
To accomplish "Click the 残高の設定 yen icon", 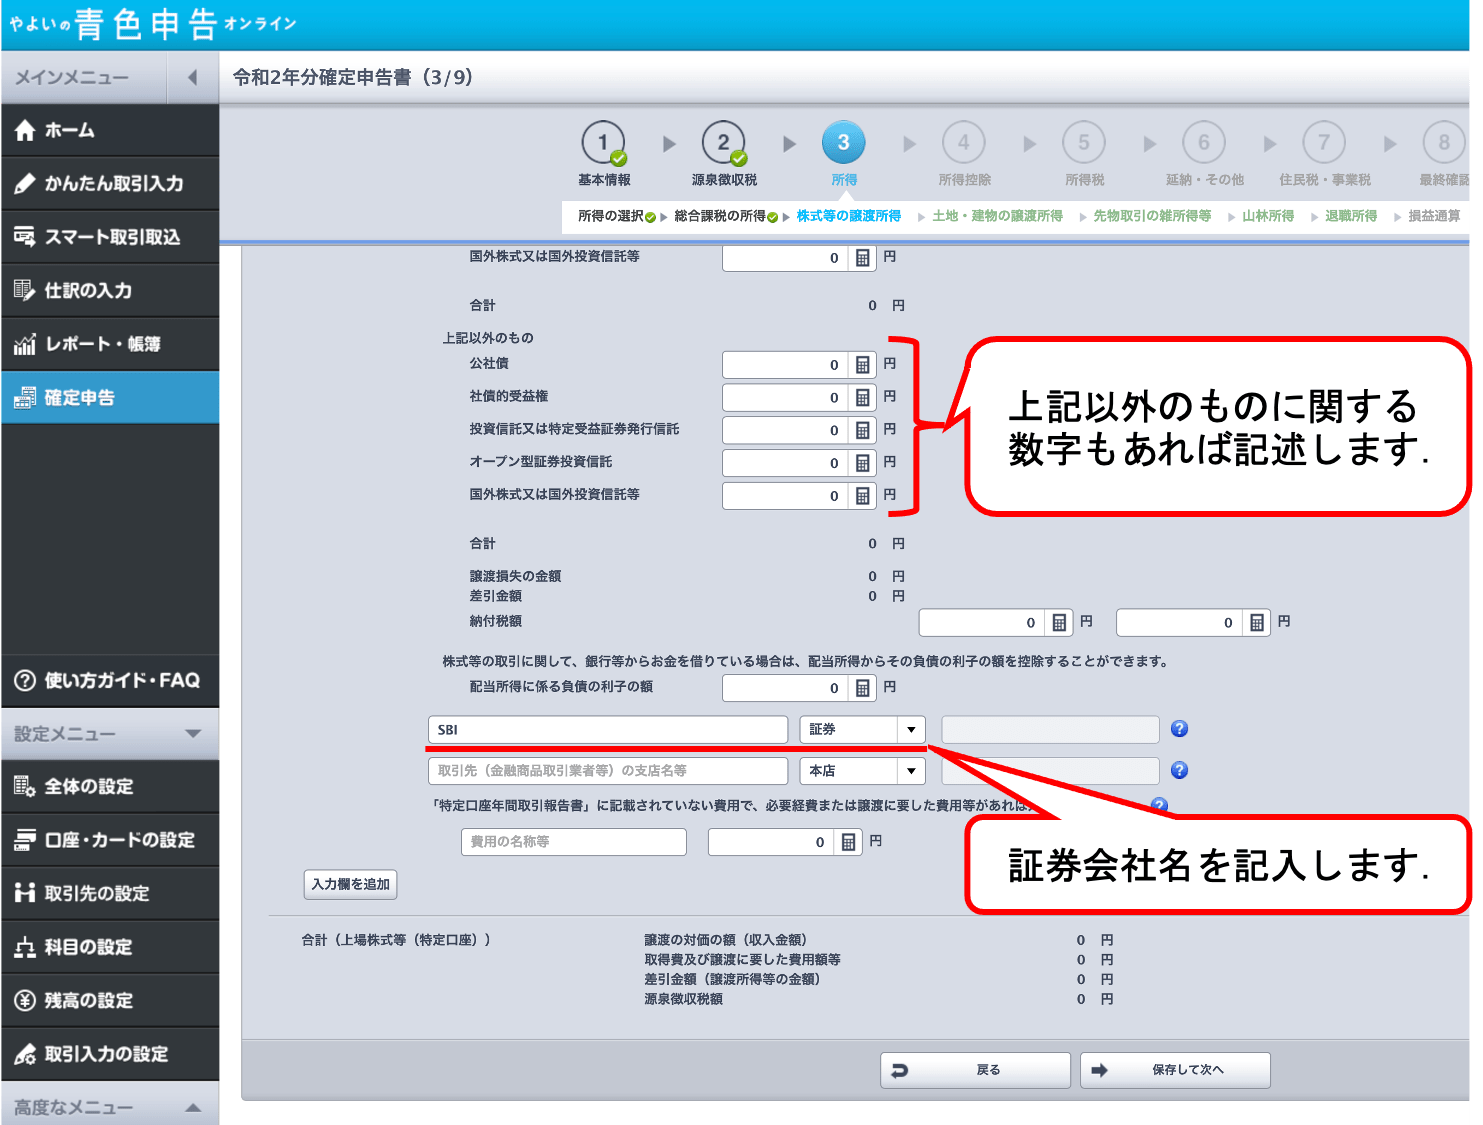I will click(x=25, y=1000).
